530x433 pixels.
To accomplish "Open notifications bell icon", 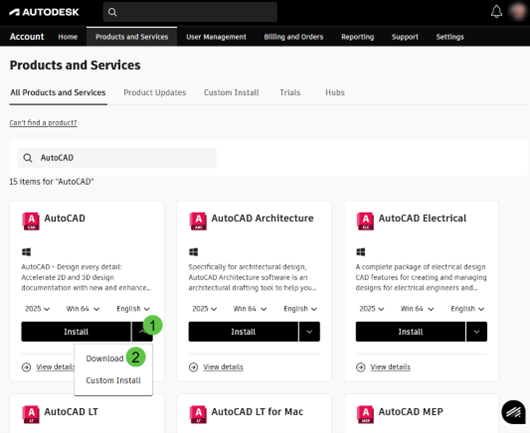I will click(x=496, y=12).
